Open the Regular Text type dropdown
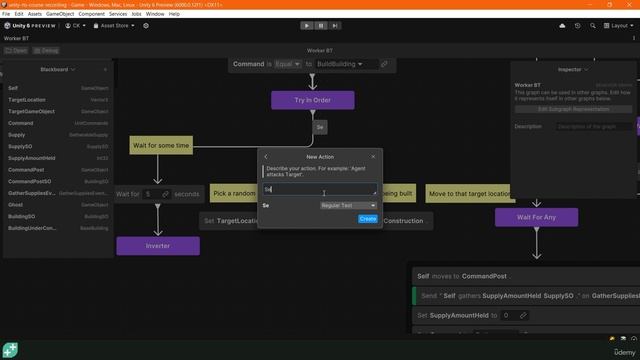 (x=348, y=206)
